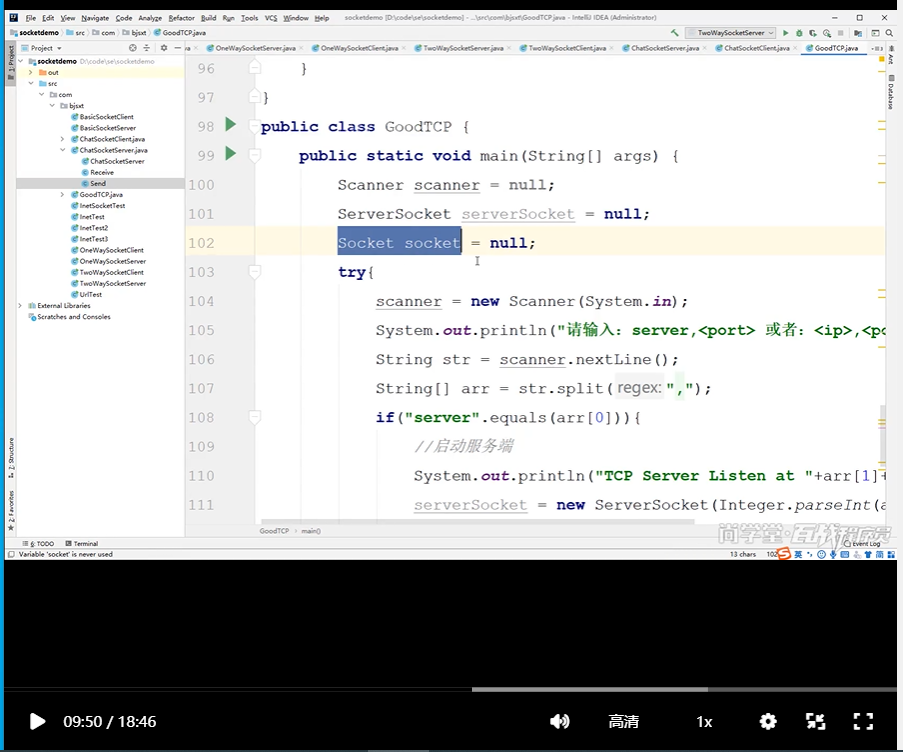
Task: Toggle Sogou English/Chinese mode icon
Action: (798, 554)
